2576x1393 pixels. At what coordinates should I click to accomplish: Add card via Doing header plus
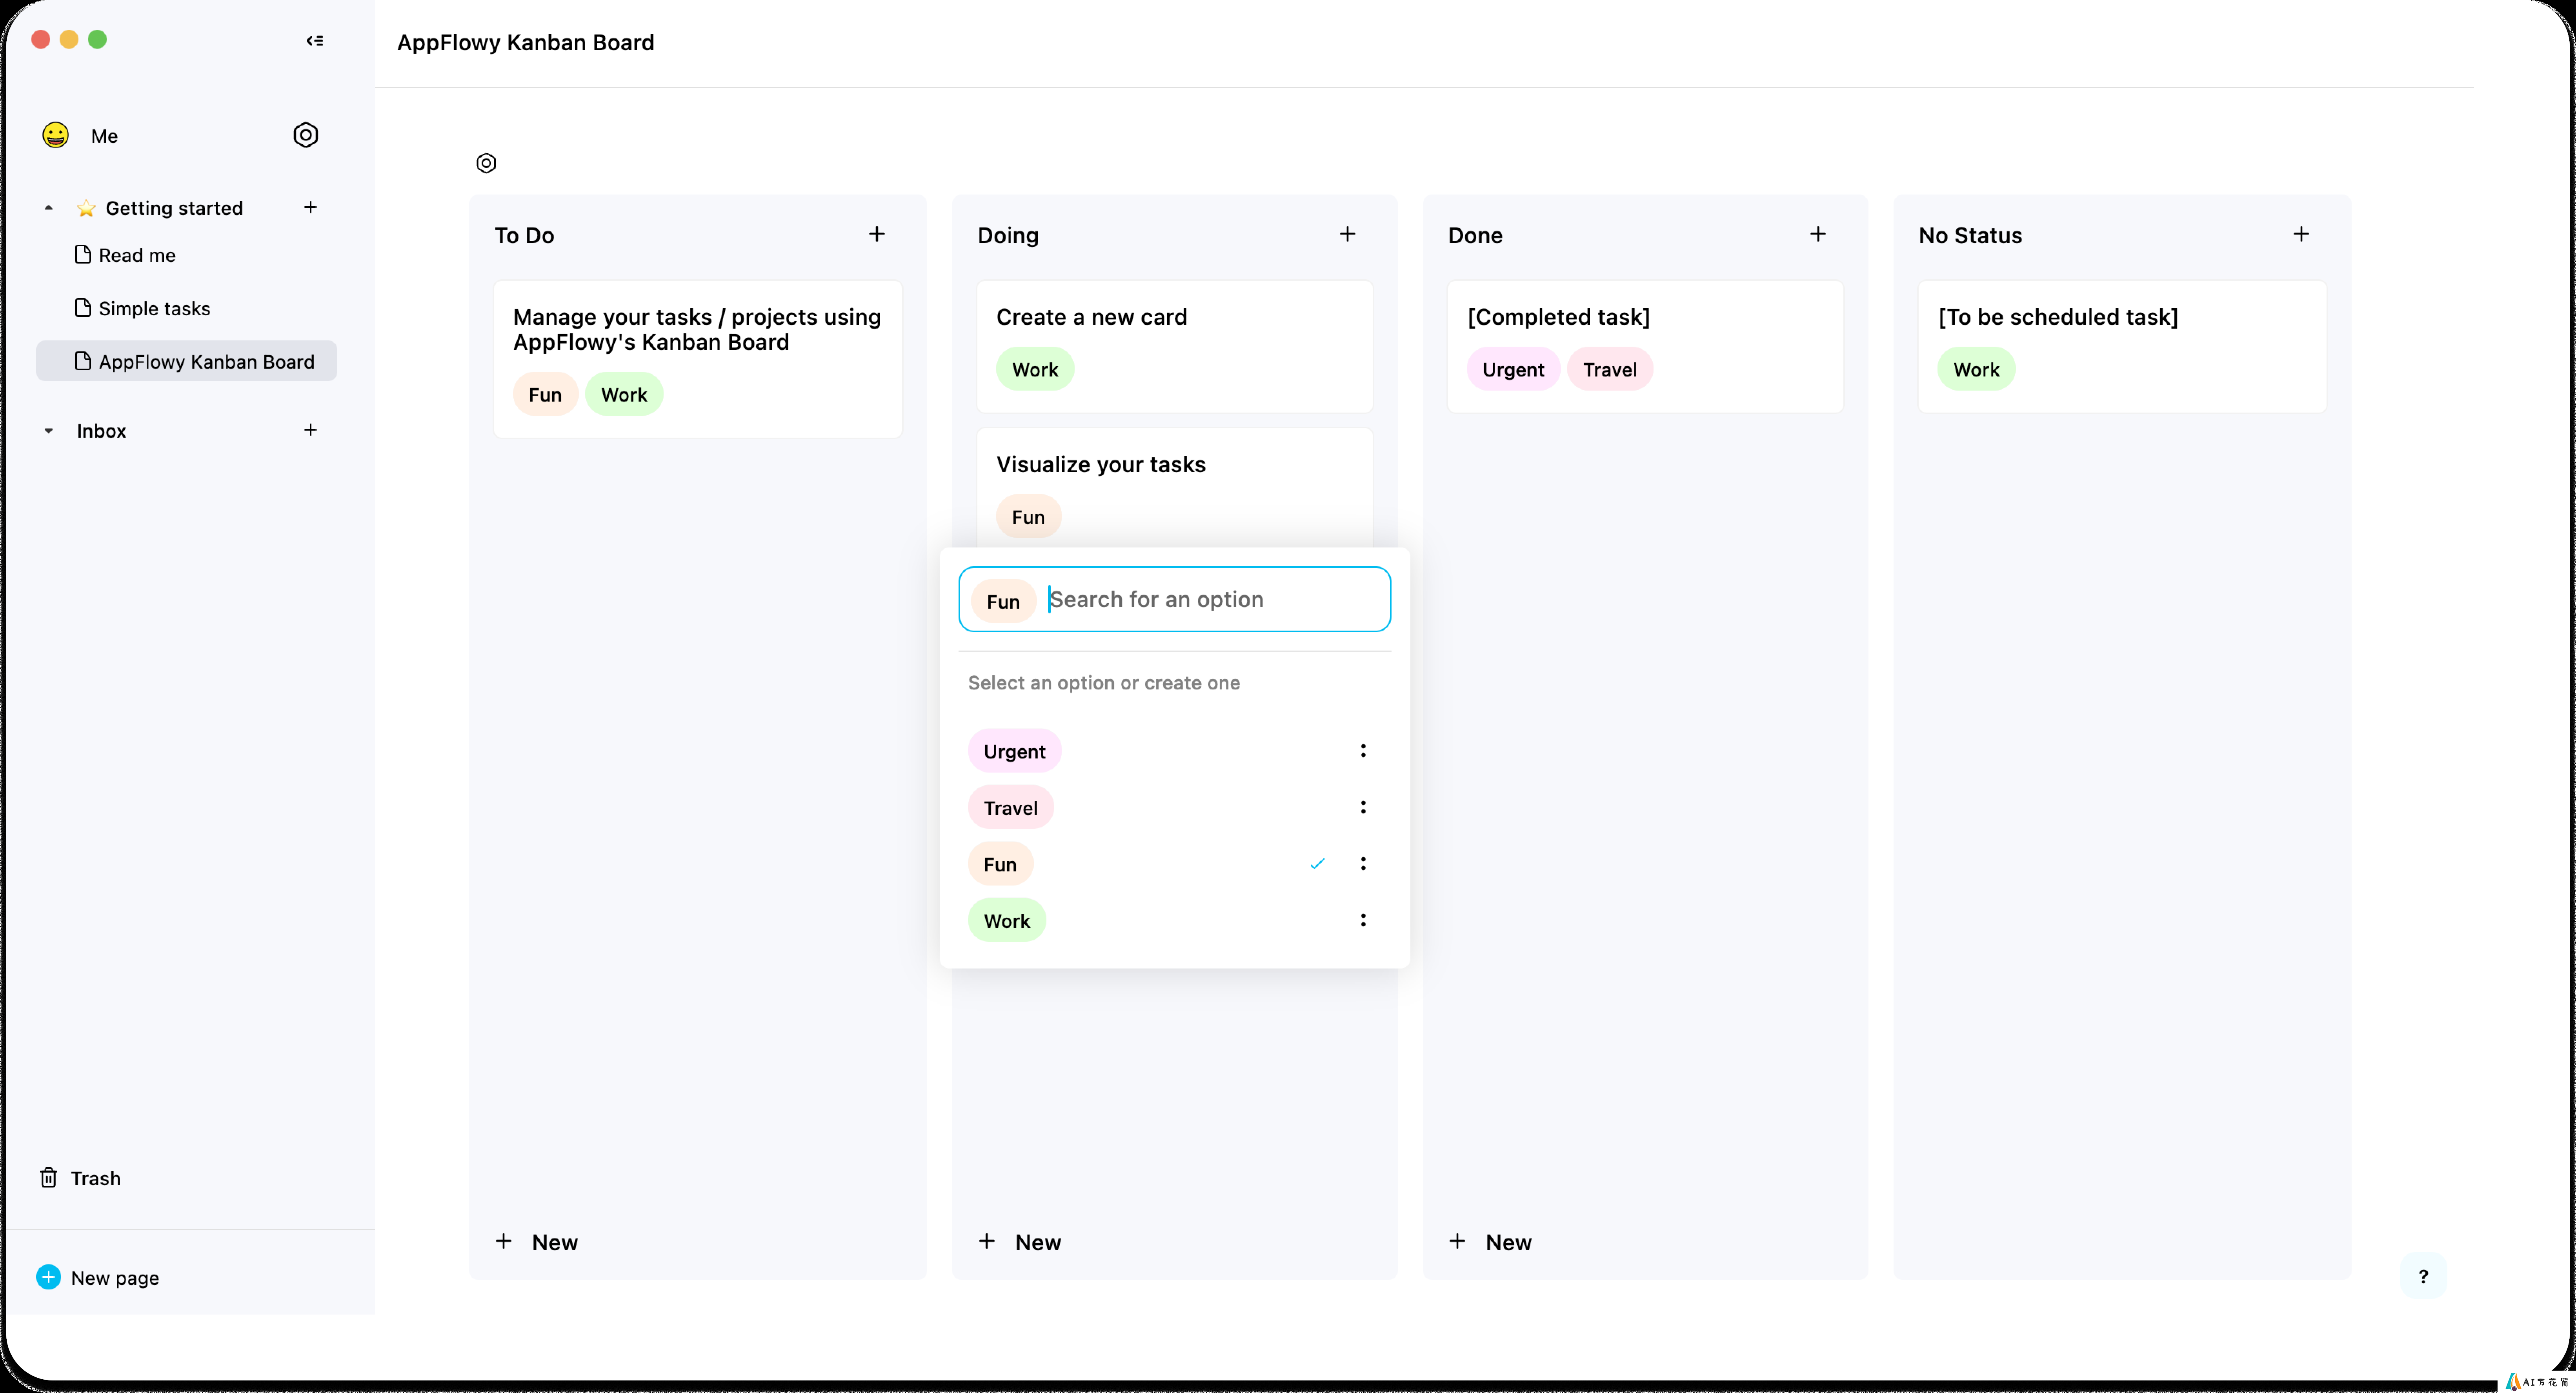(1348, 234)
